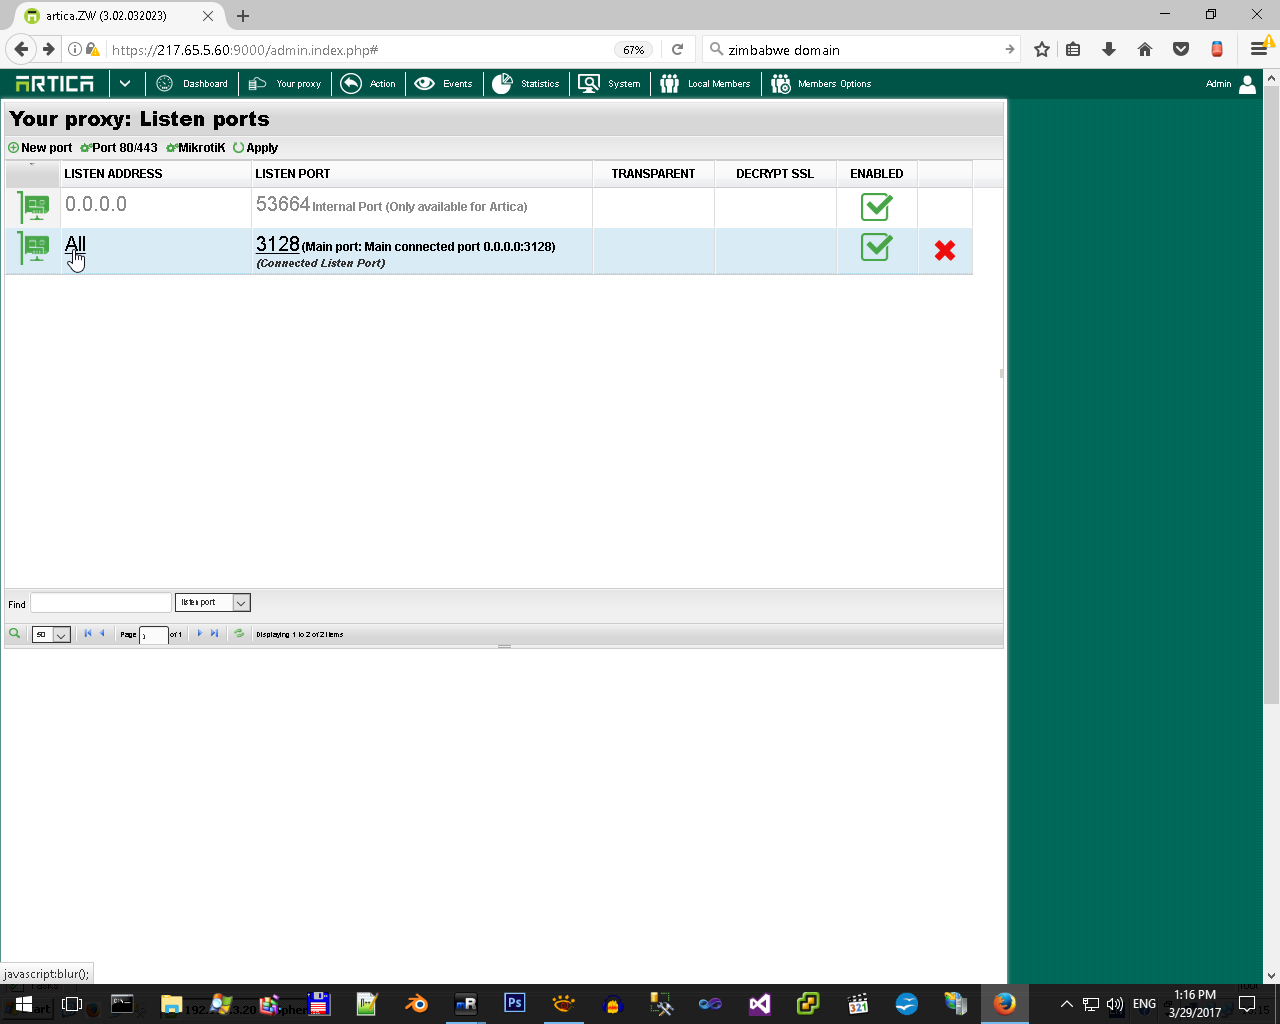Click the ENABLED column header

877,174
